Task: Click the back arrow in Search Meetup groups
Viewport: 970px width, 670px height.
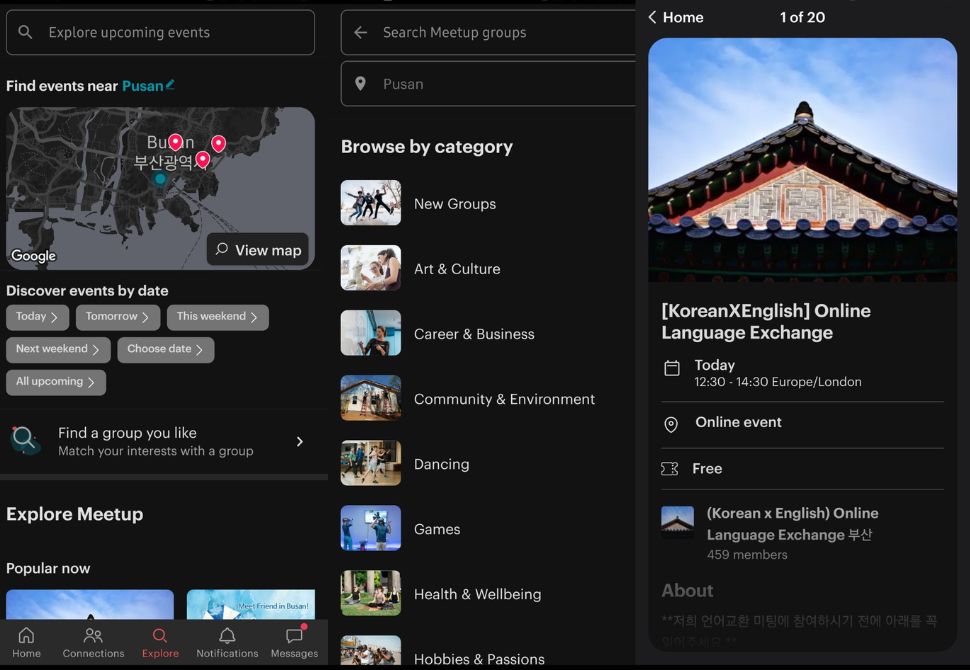Action: pyautogui.click(x=361, y=32)
